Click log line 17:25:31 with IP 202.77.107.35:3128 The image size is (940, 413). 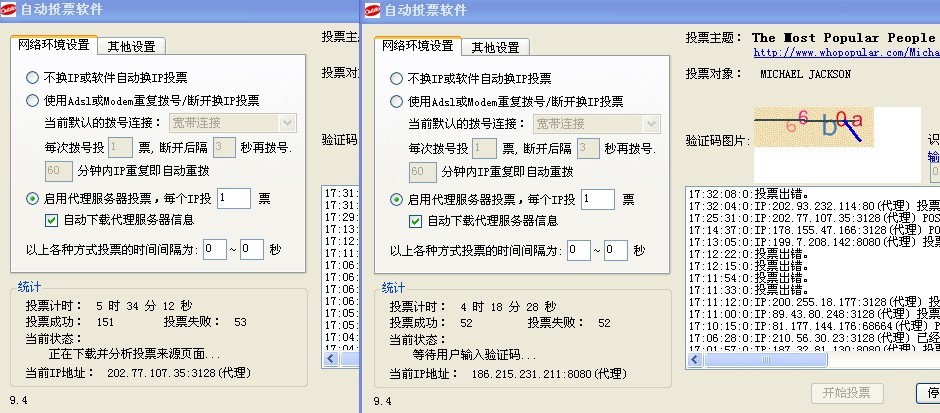pyautogui.click(x=814, y=218)
